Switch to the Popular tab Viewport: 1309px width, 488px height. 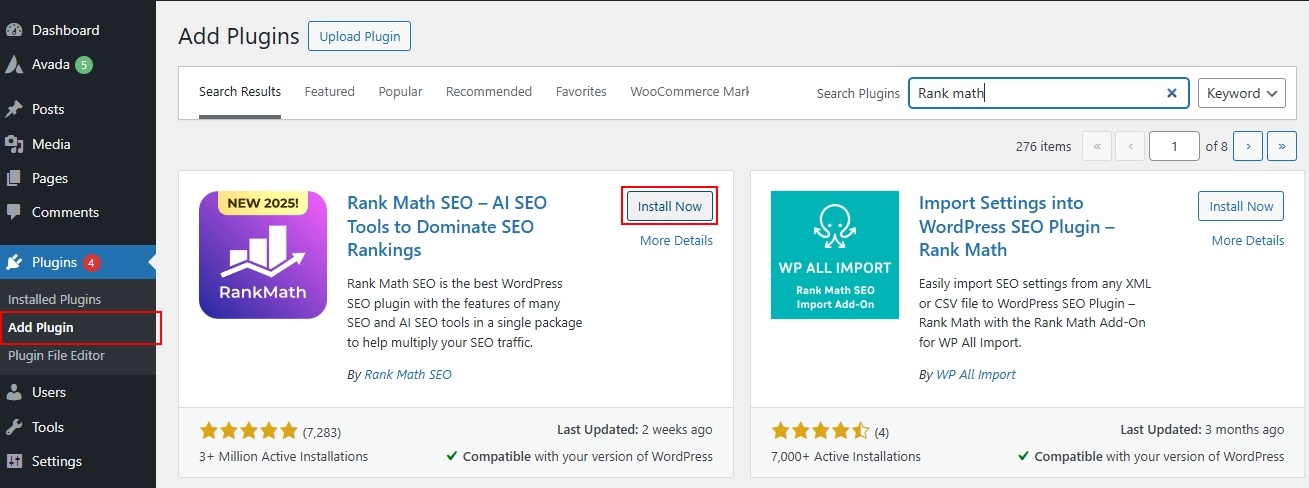pyautogui.click(x=400, y=91)
